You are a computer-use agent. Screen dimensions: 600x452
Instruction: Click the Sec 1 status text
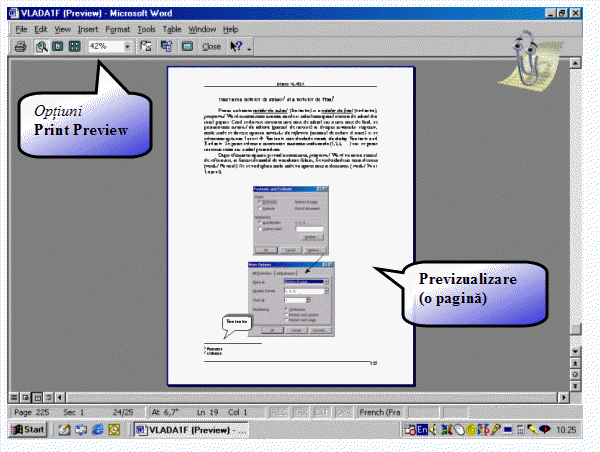coord(73,412)
